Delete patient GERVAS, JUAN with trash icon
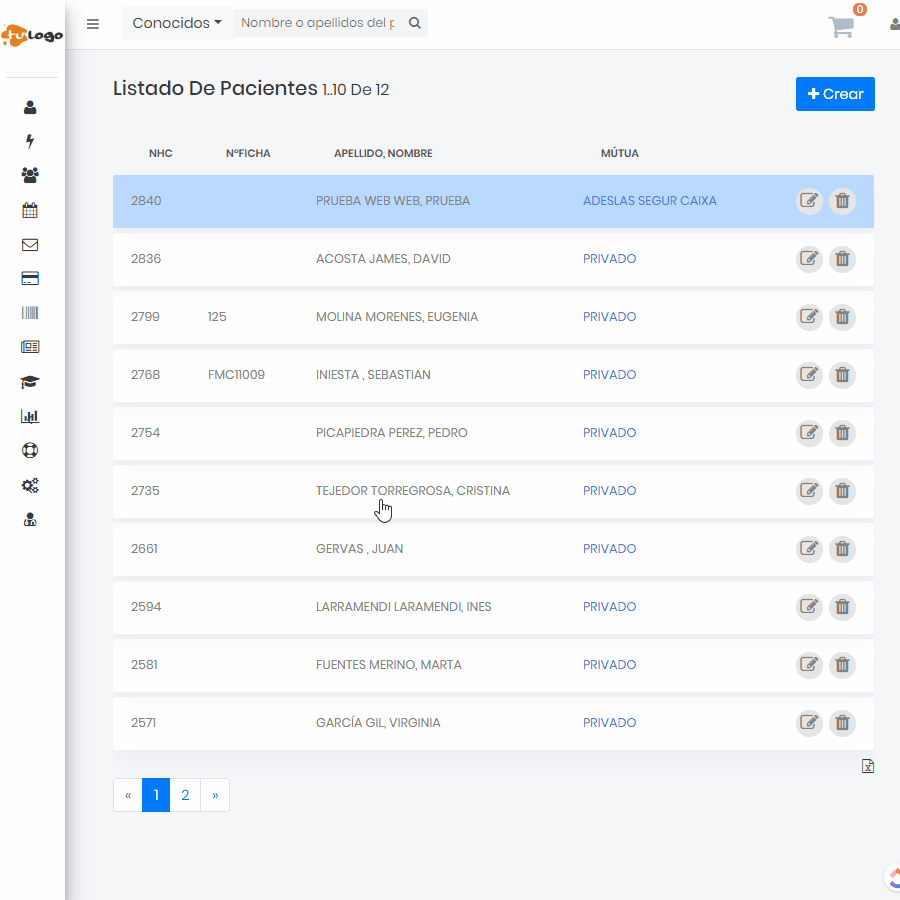 tap(843, 549)
